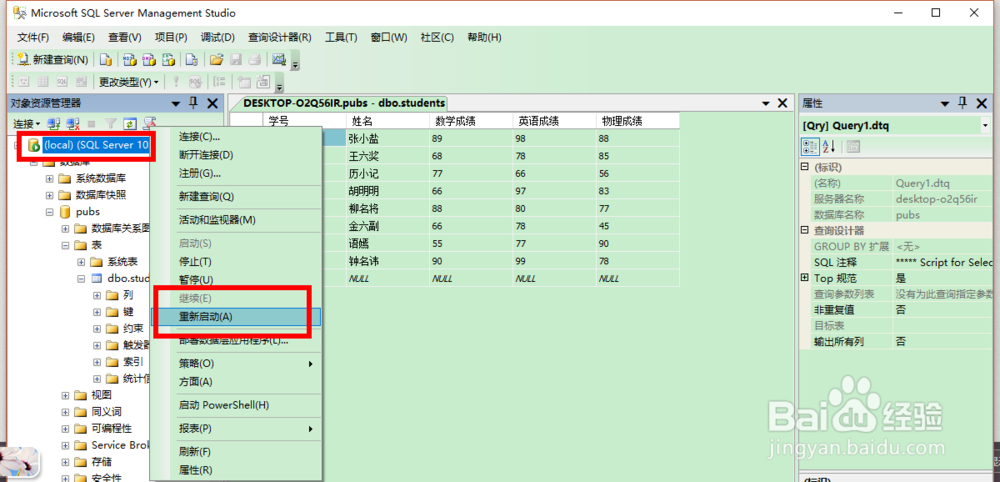Click the property pages icon in 属性 panel

pos(853,147)
